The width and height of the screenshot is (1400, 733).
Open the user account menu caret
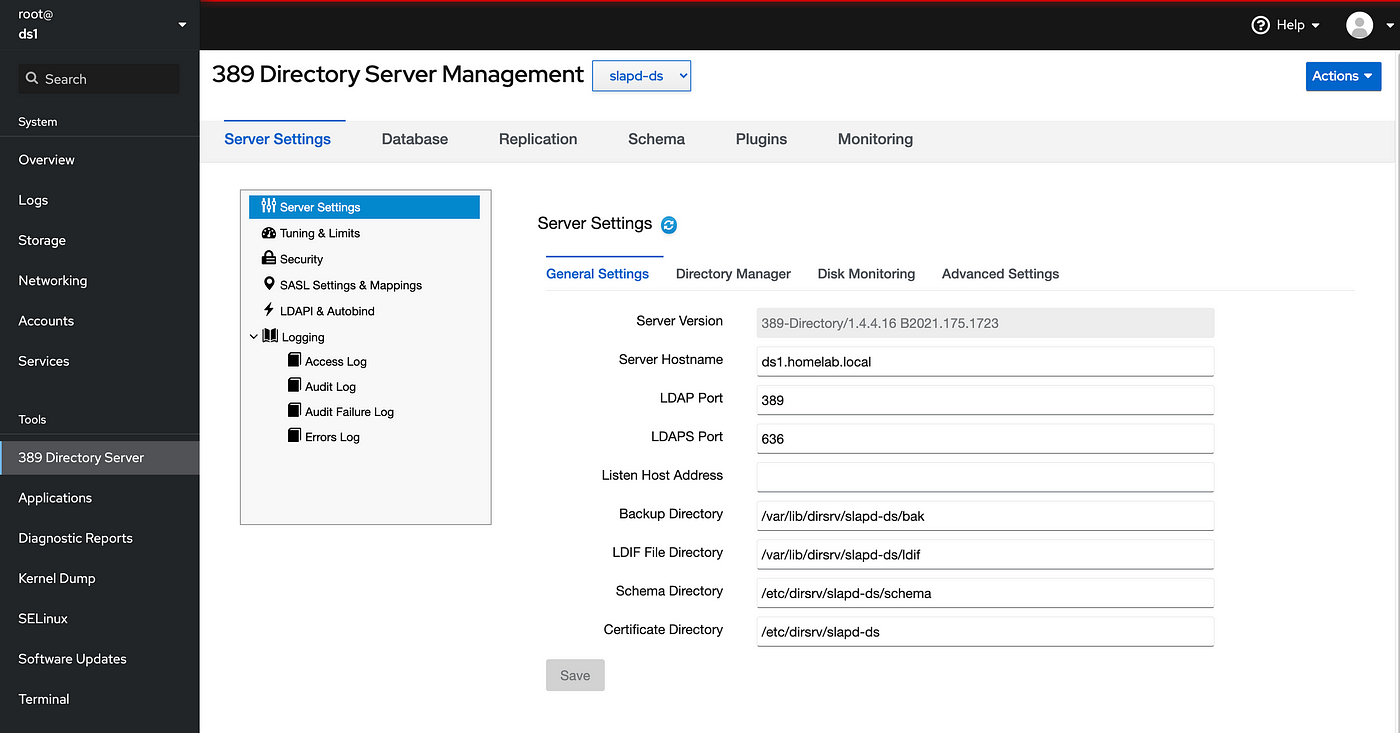tap(1390, 27)
